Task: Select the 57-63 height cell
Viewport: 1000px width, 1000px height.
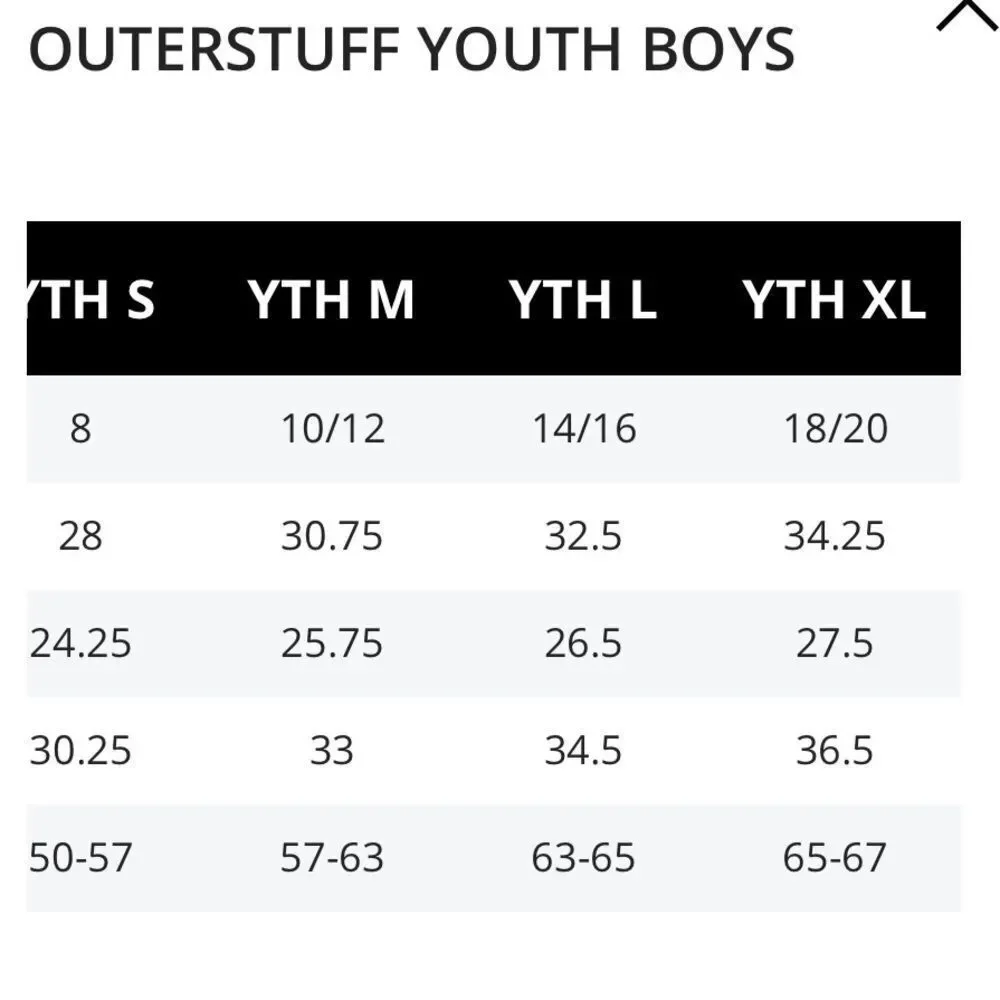Action: tap(332, 857)
